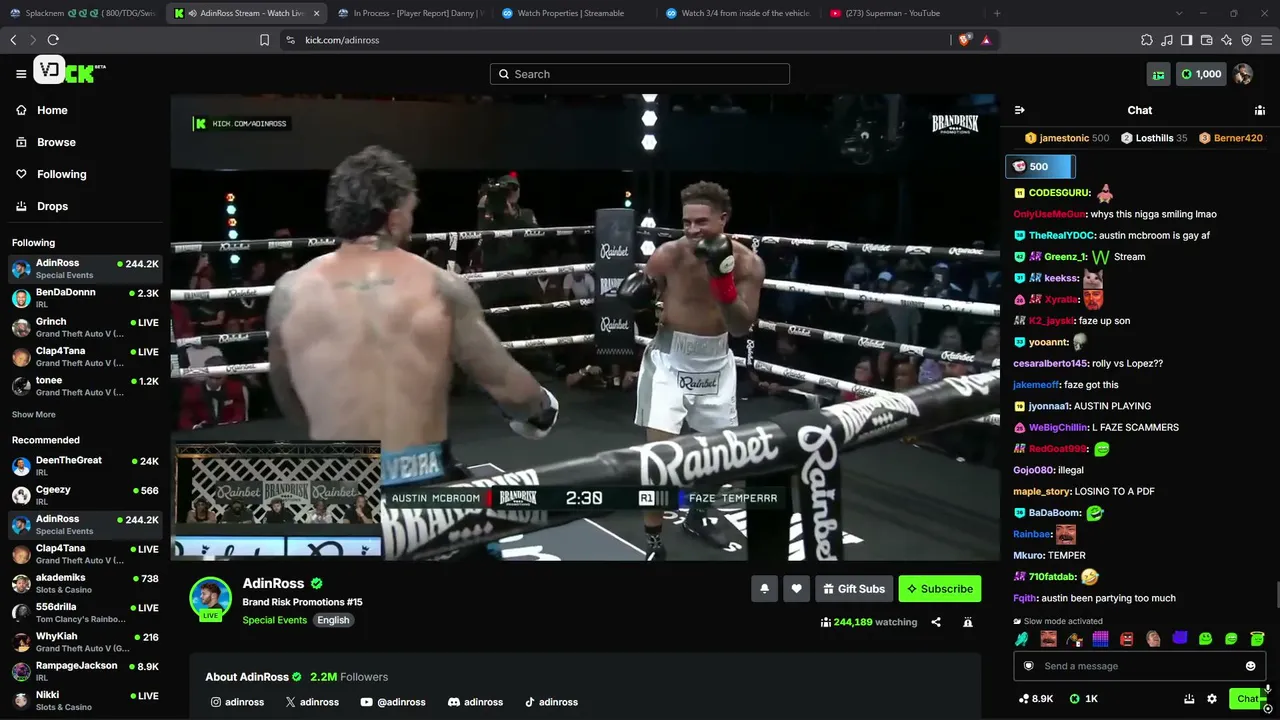Open the tab search dropdown arrow
1280x720 pixels.
[1178, 13]
